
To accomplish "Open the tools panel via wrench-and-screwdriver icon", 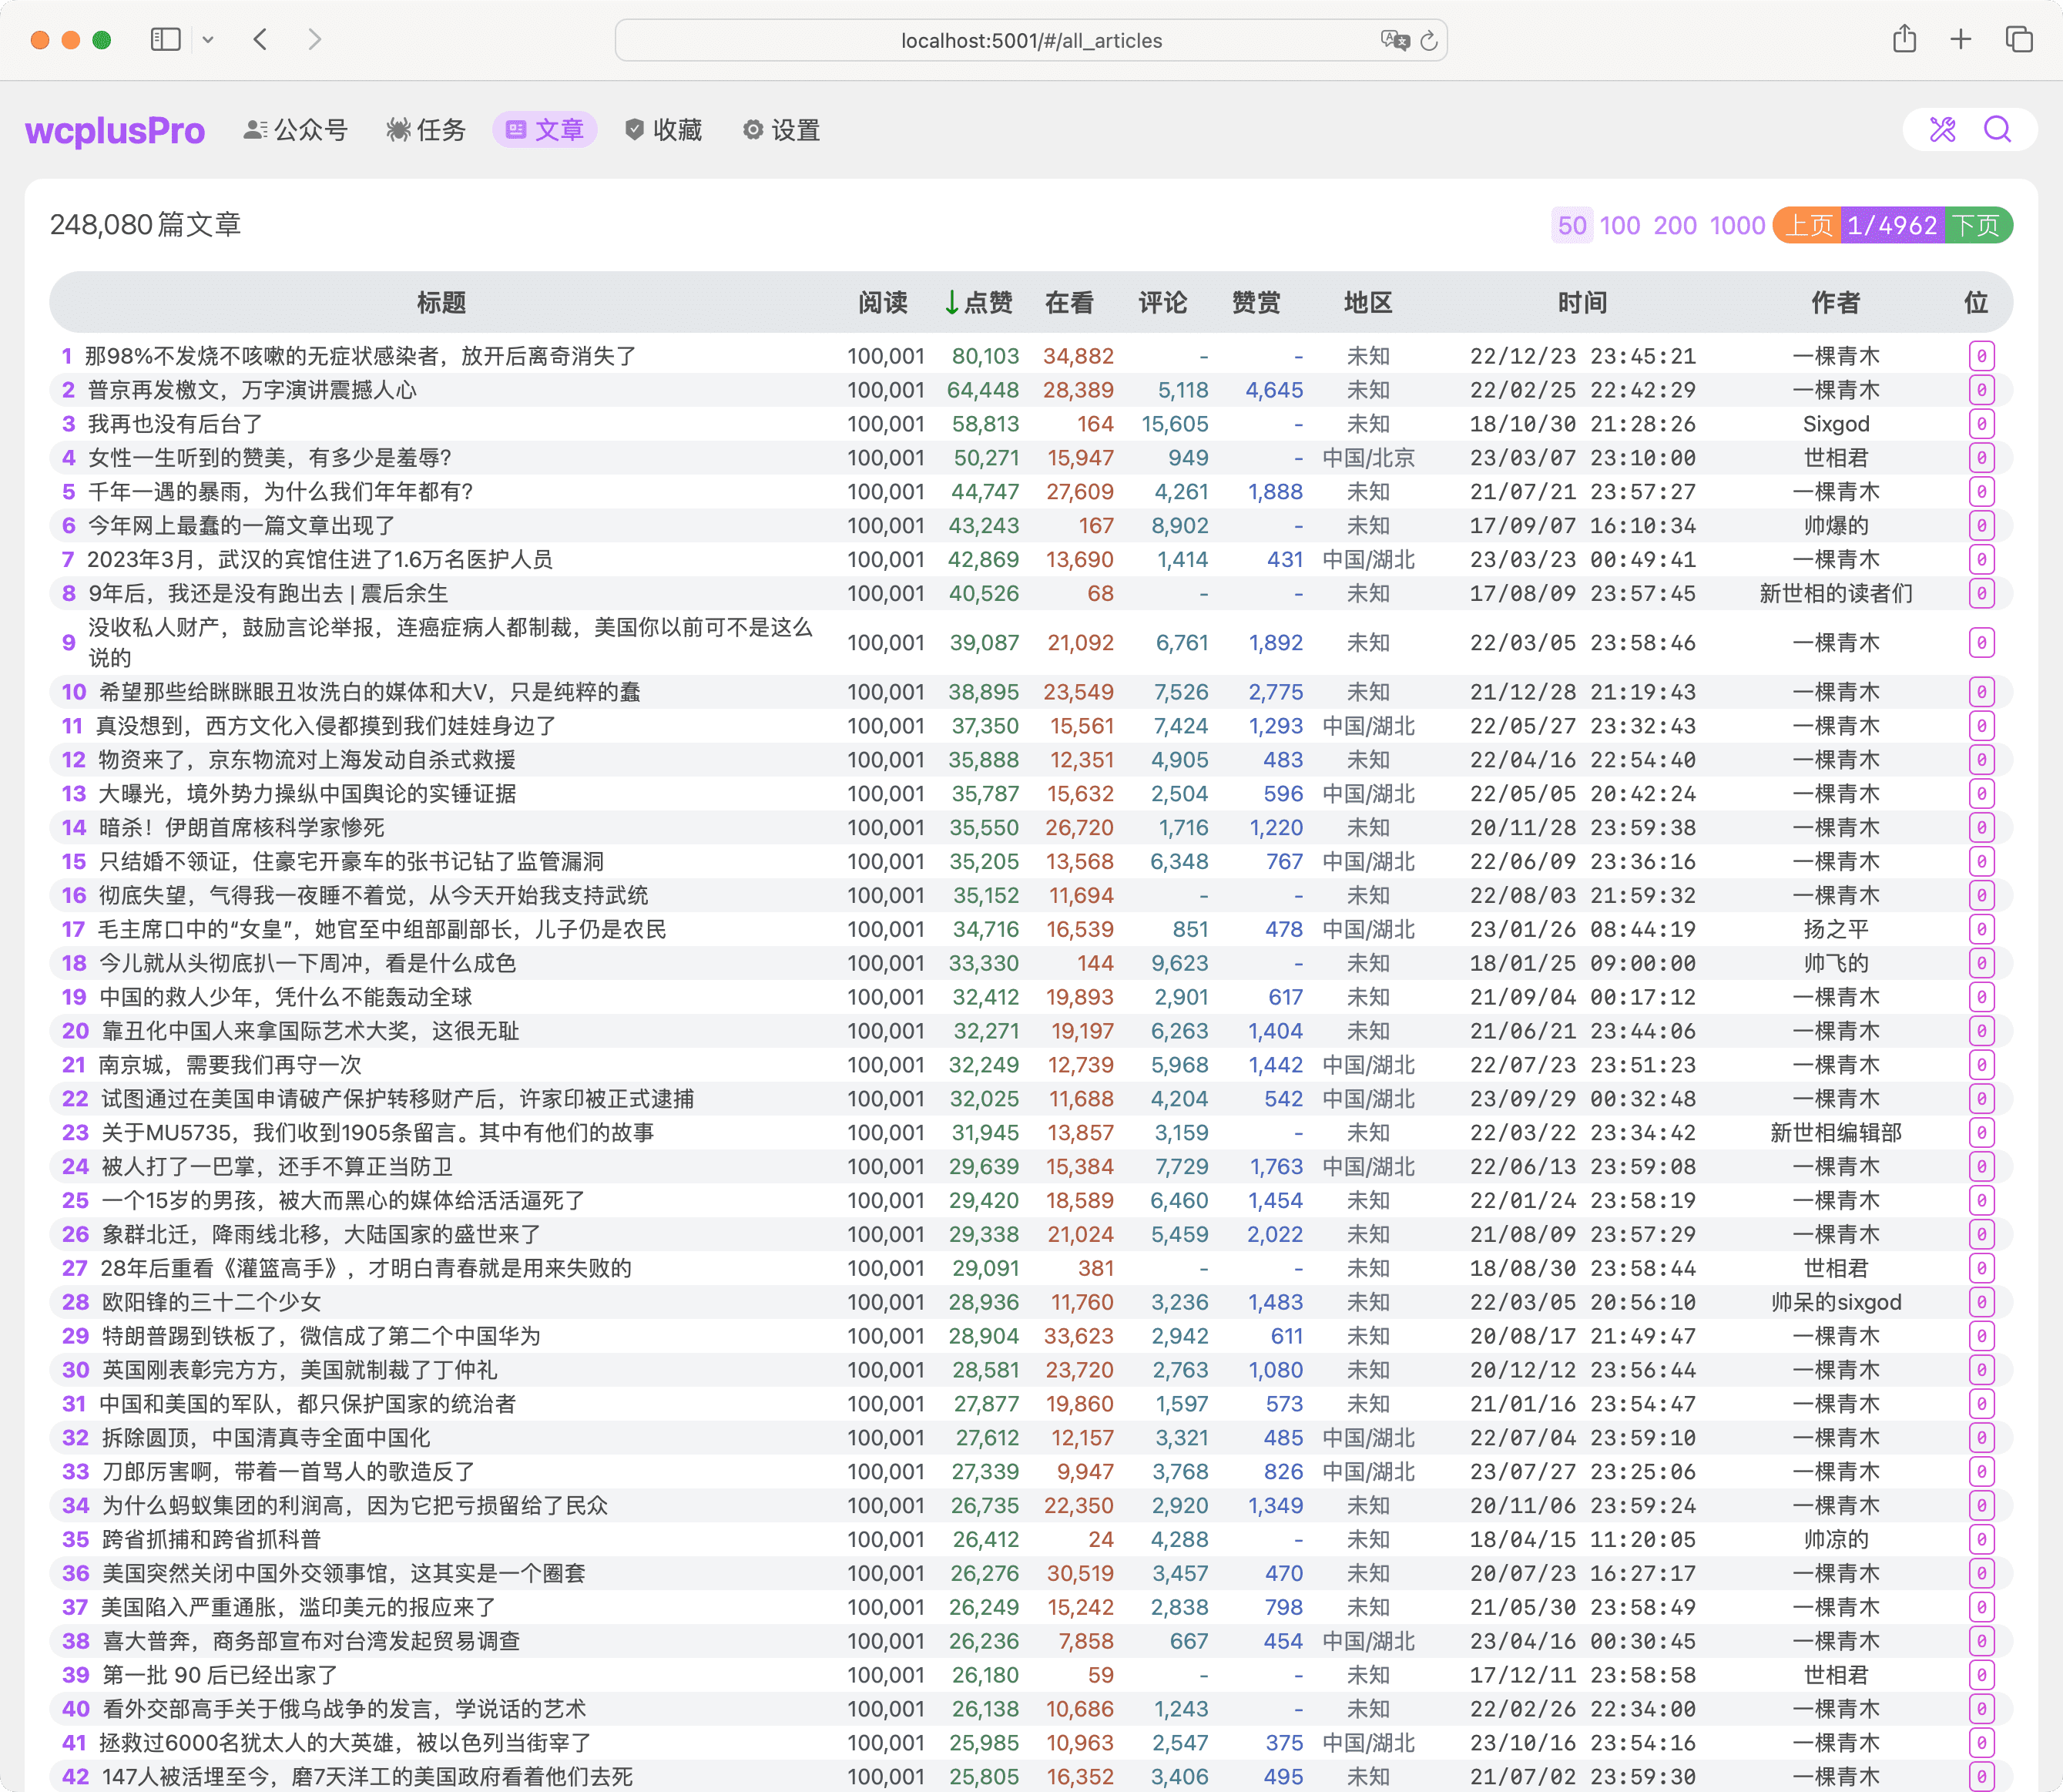I will pyautogui.click(x=1941, y=129).
